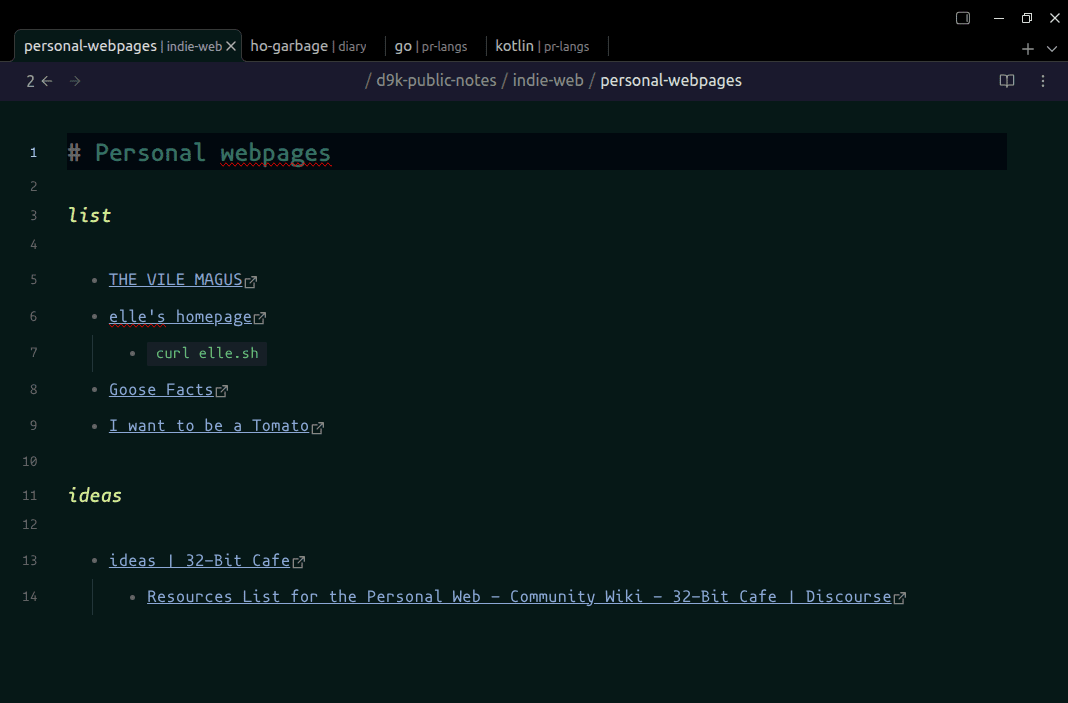Open I want to be a Tomato link
This screenshot has width=1068, height=703.
pyautogui.click(x=209, y=426)
